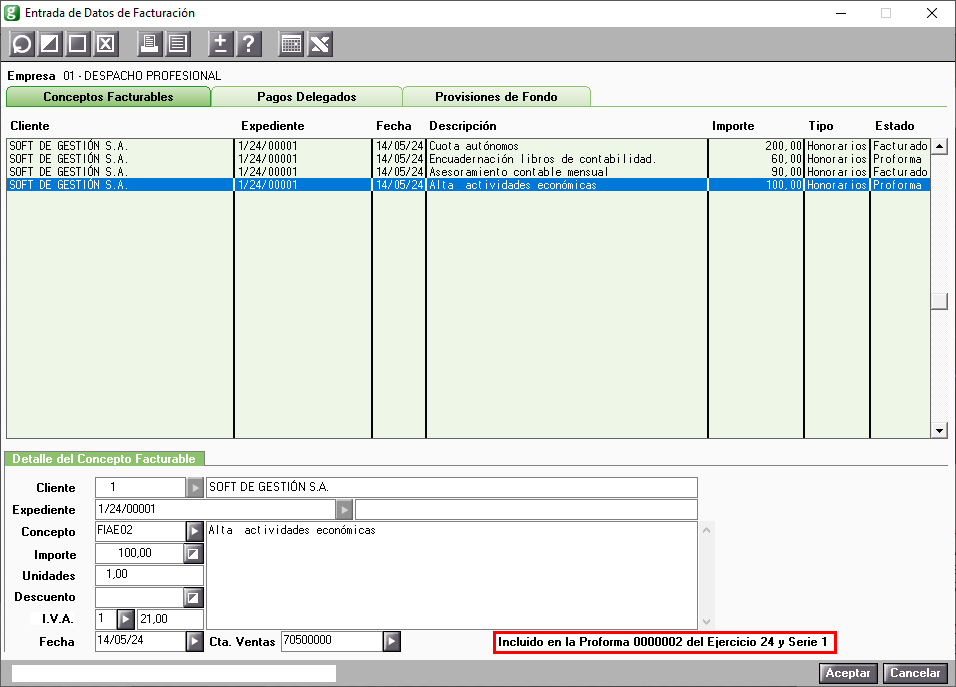This screenshot has width=956, height=687.
Task: Open the Concepto lookup arrow
Action: click(194, 531)
